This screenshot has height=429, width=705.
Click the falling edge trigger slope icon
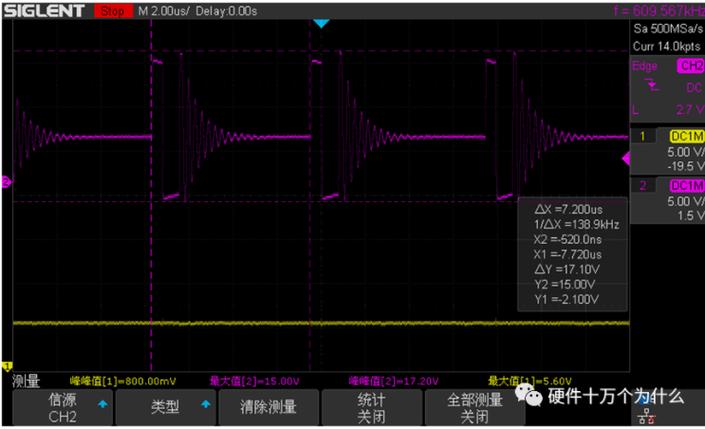[651, 85]
